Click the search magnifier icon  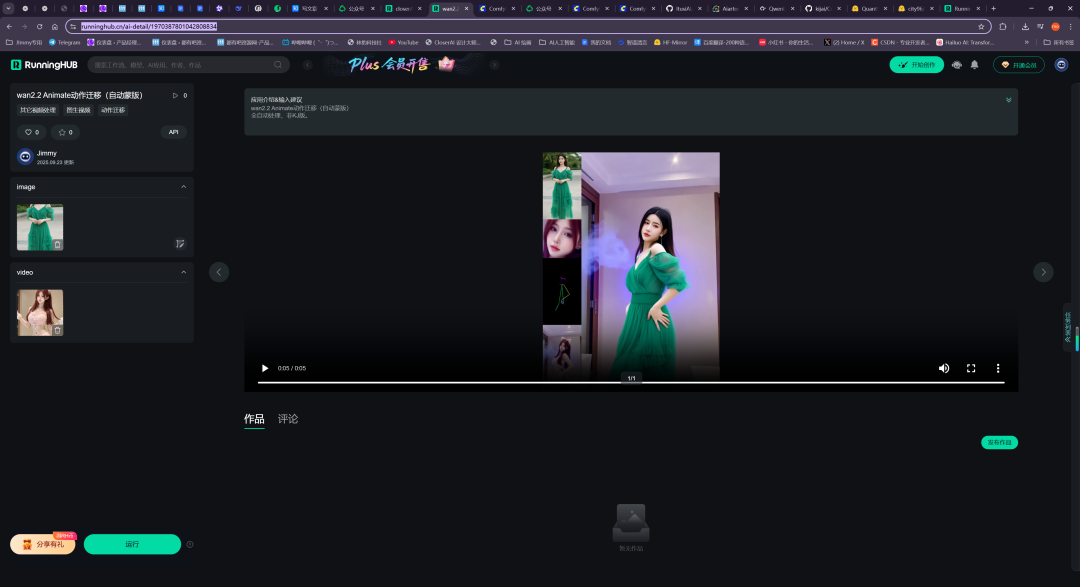click(278, 65)
